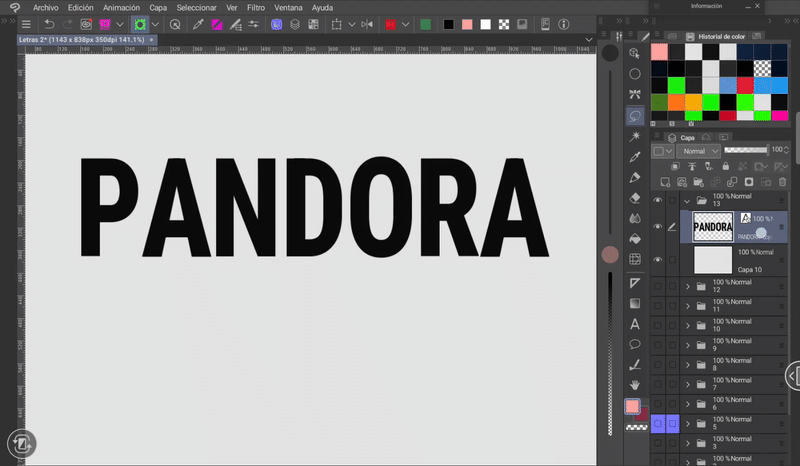The height and width of the screenshot is (466, 800).
Task: Show the folder 12 layer group
Action: pyautogui.click(x=658, y=286)
